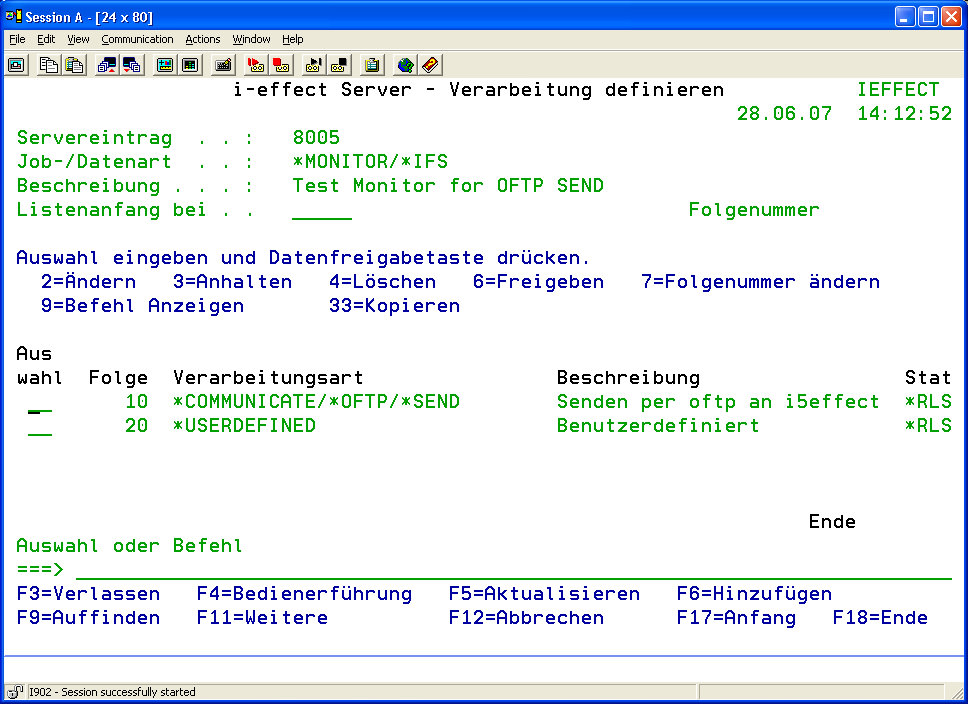Click the Copy toolbar icon
The width and height of the screenshot is (968, 704).
coord(49,65)
